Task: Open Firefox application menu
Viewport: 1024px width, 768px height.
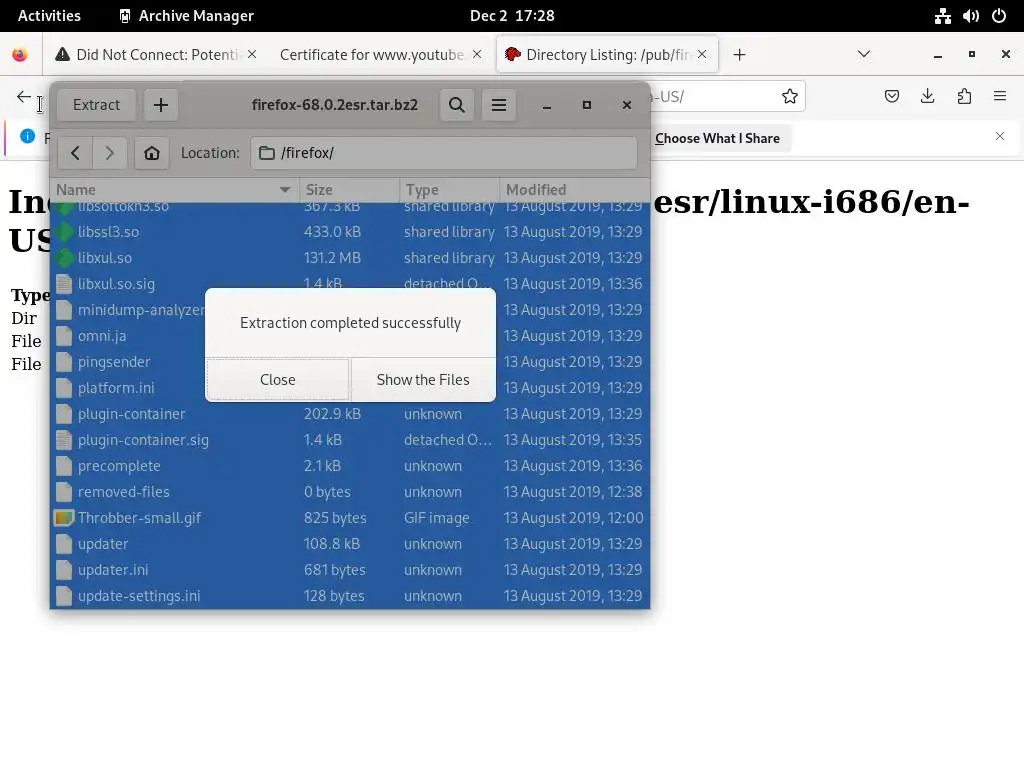Action: tap(1000, 97)
